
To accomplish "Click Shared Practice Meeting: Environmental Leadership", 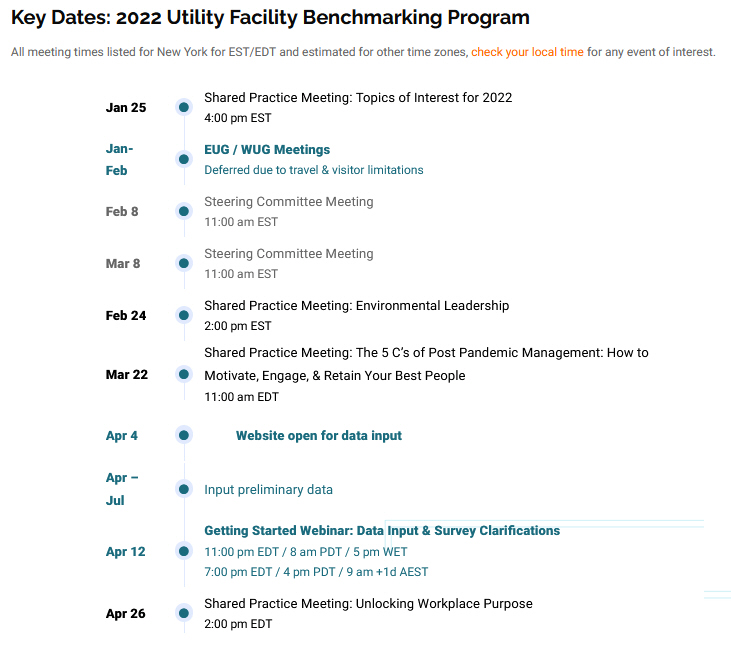I will [x=357, y=305].
